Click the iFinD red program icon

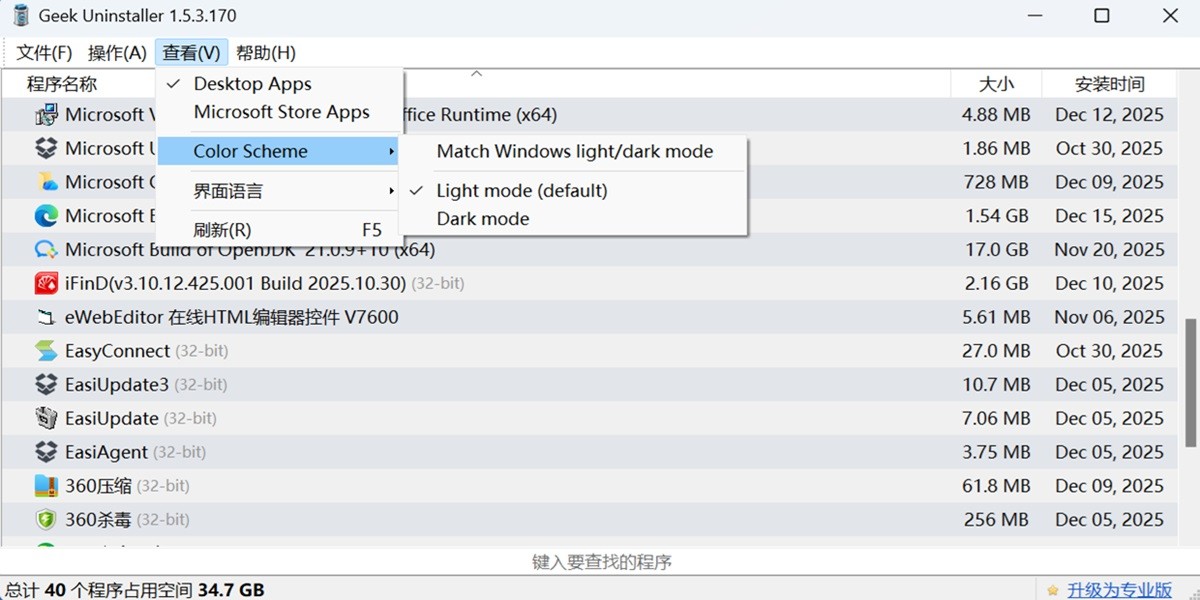(x=46, y=284)
